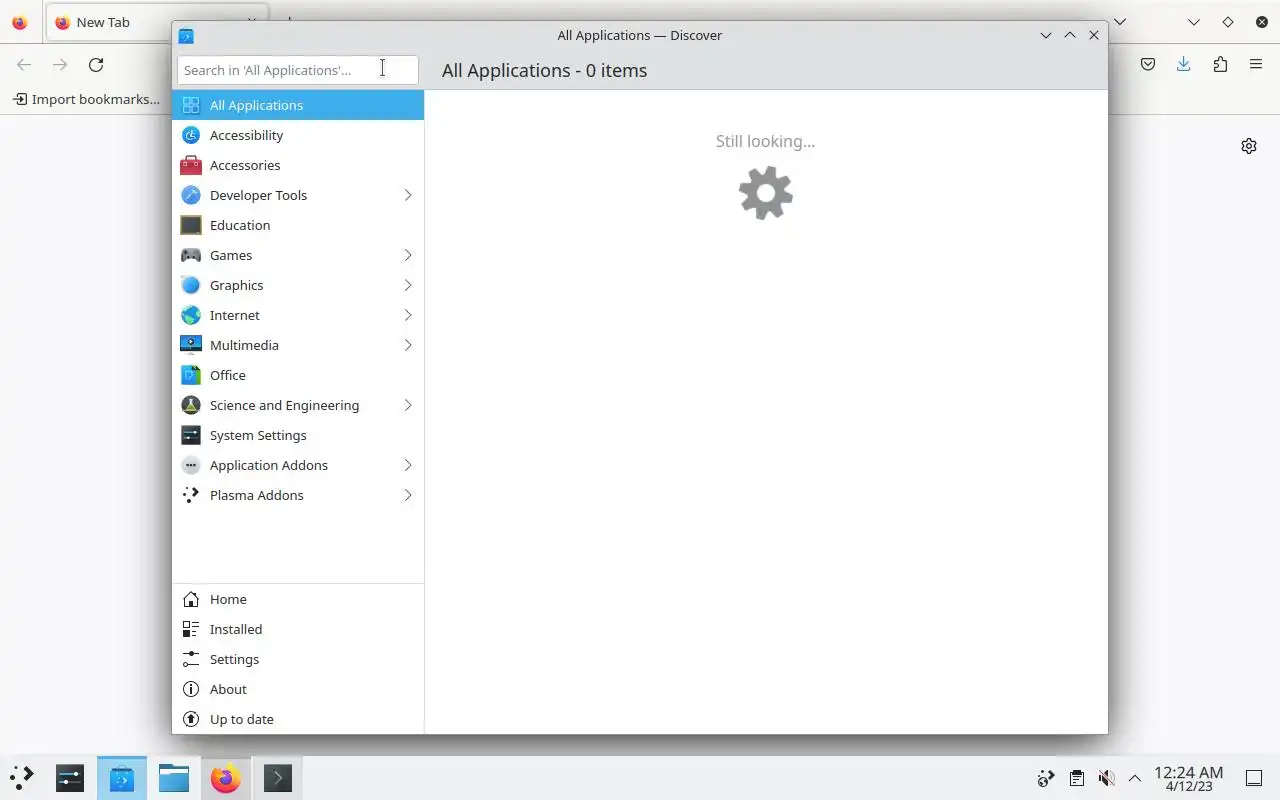
Task: Click the show desktop button in taskbar
Action: pyautogui.click(x=1253, y=778)
